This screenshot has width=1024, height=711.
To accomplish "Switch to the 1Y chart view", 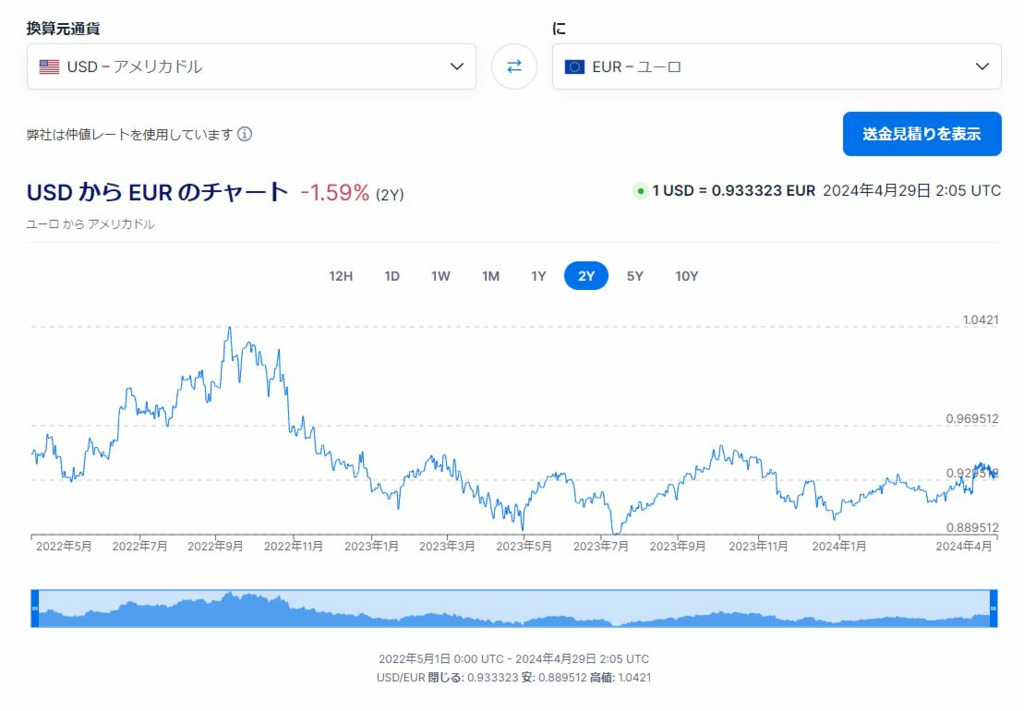I will click(538, 276).
